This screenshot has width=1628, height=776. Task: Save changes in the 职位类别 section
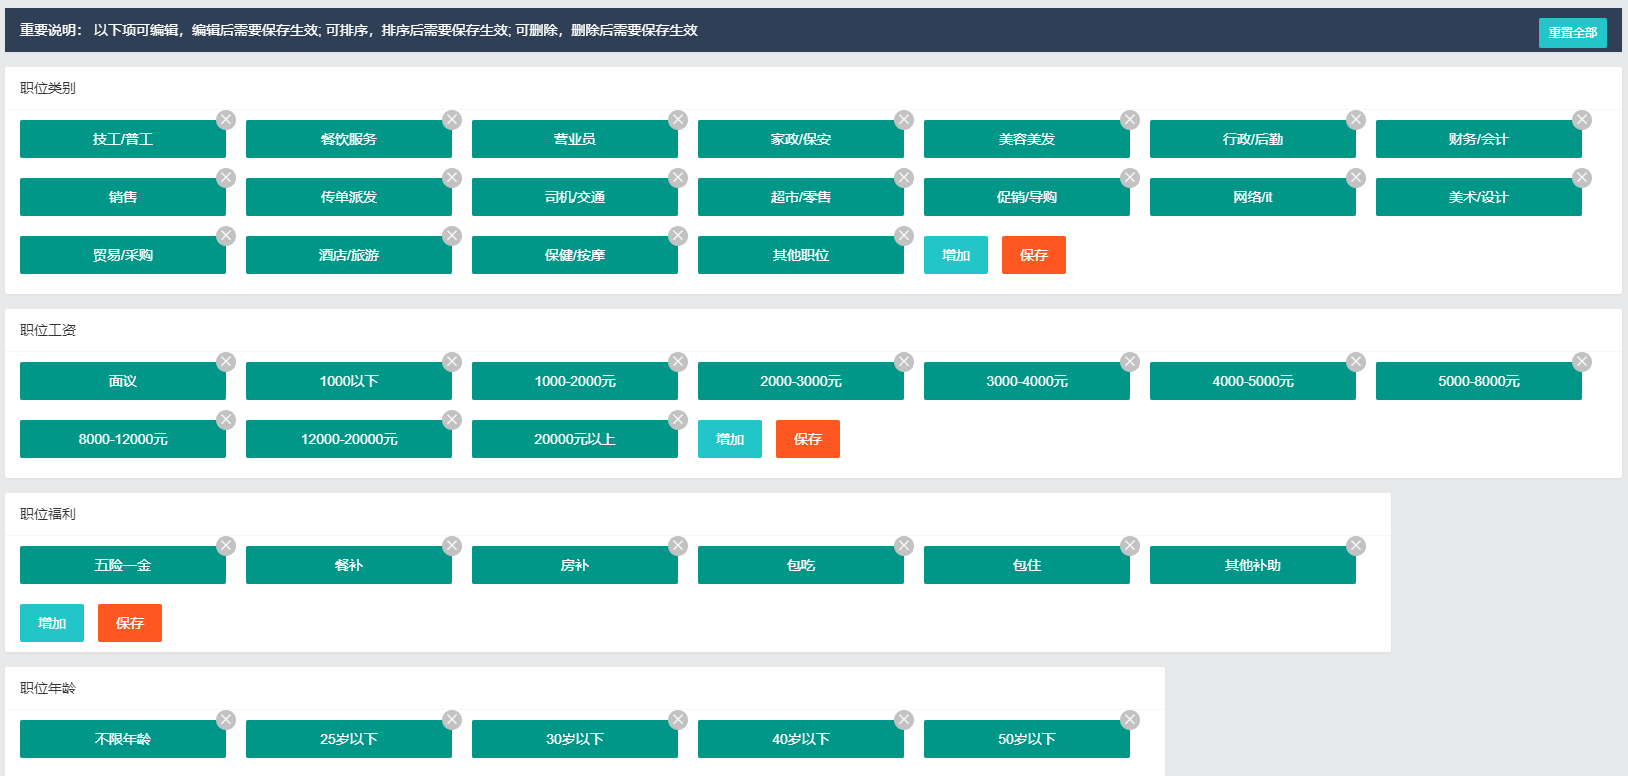pyautogui.click(x=1033, y=255)
